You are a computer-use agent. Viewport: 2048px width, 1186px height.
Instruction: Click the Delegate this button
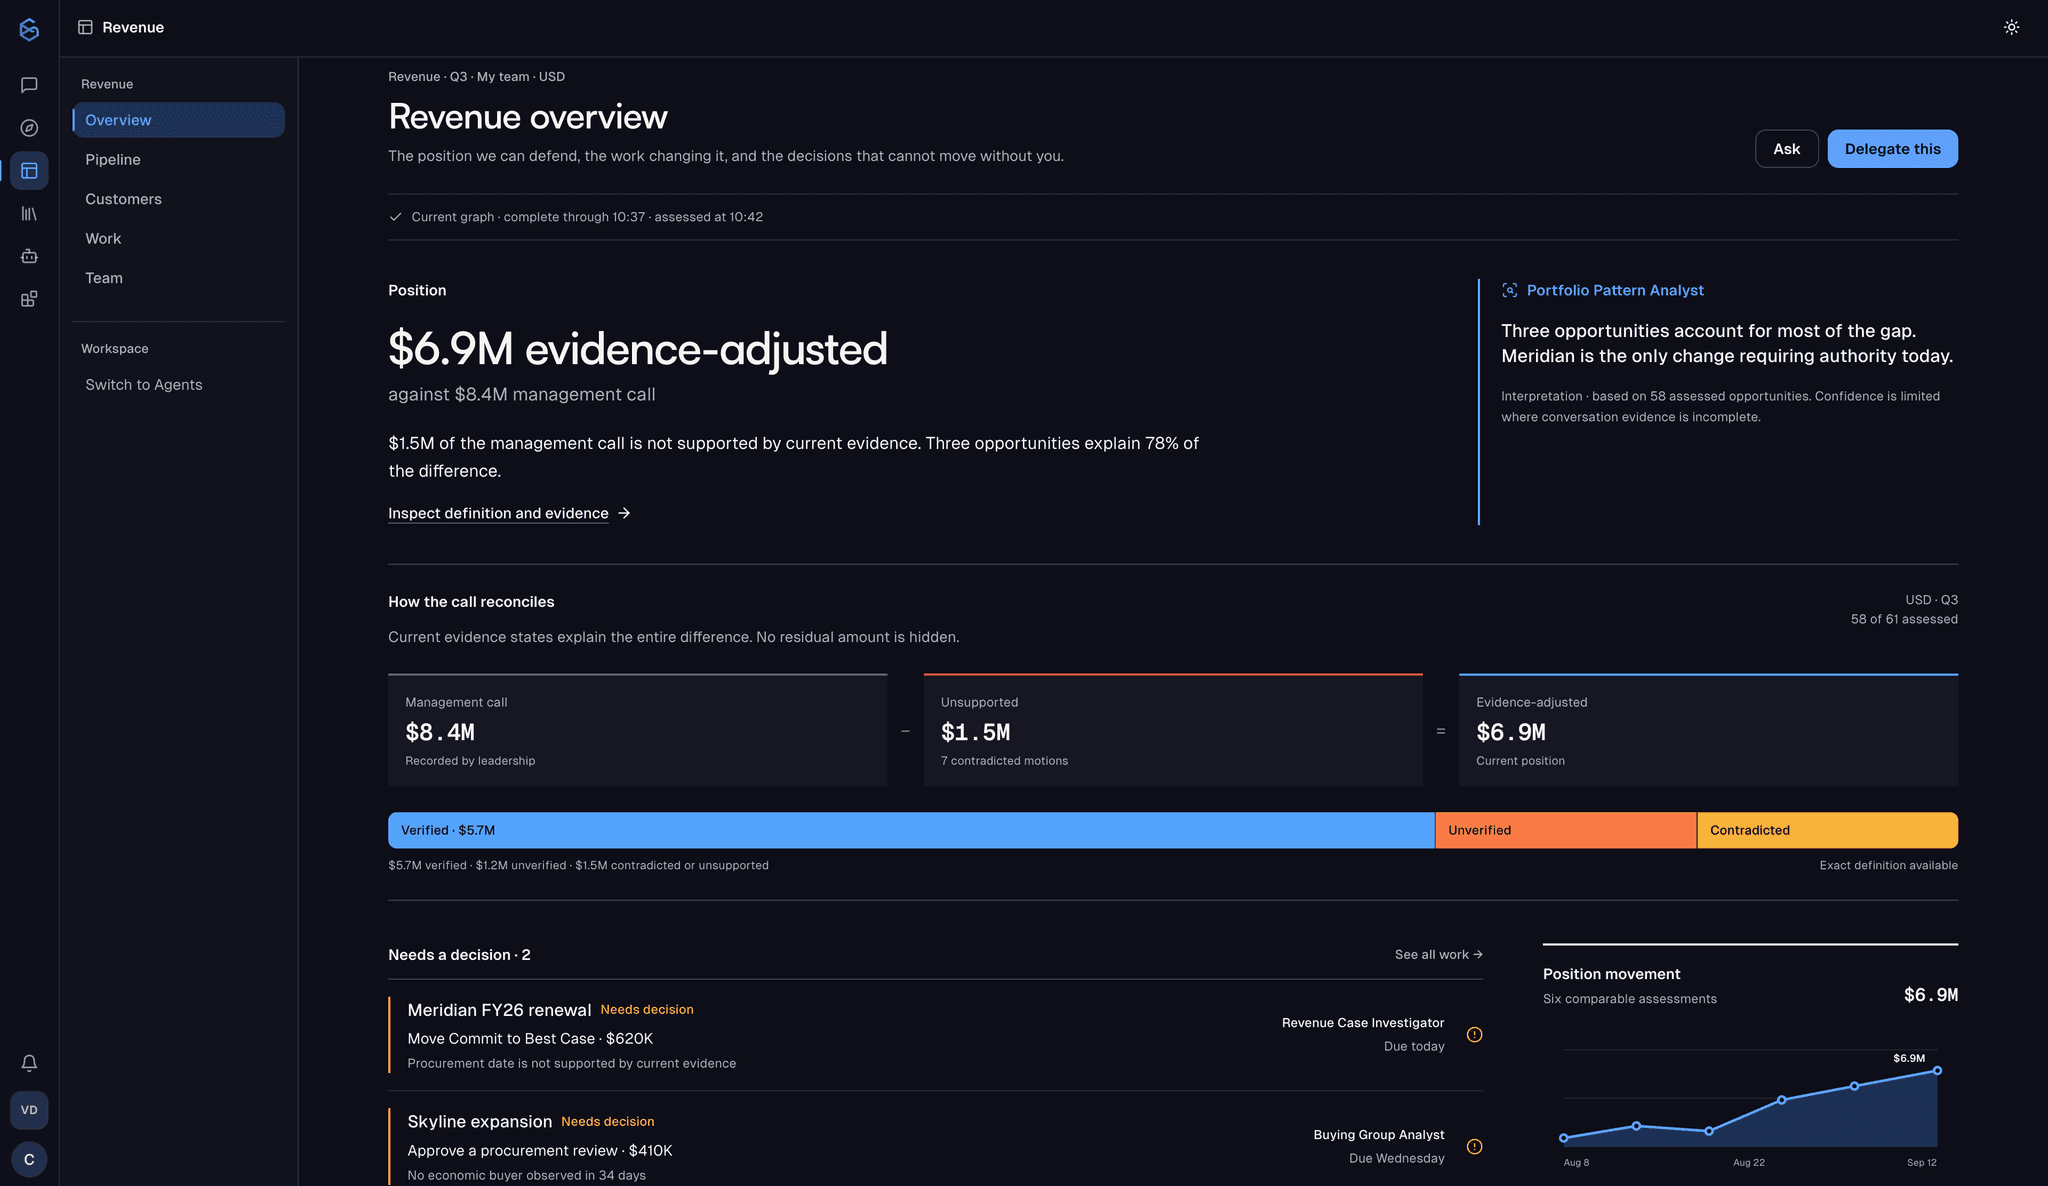click(1892, 149)
